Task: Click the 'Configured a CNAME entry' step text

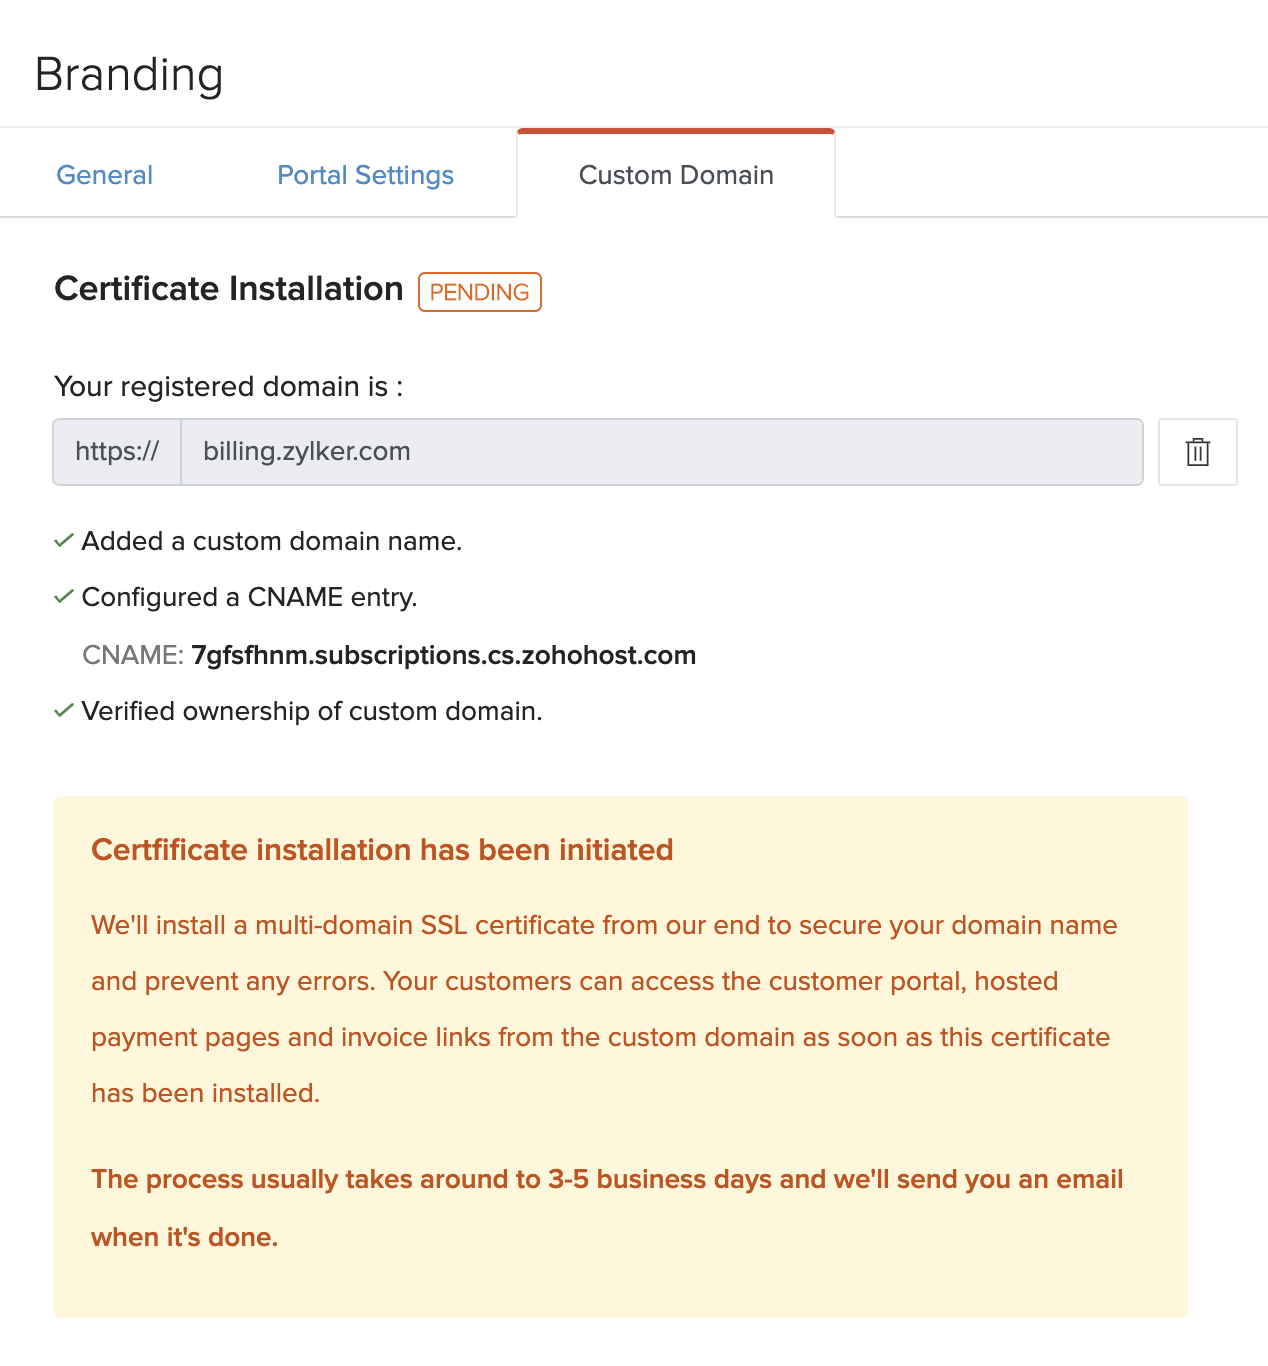Action: 251,596
